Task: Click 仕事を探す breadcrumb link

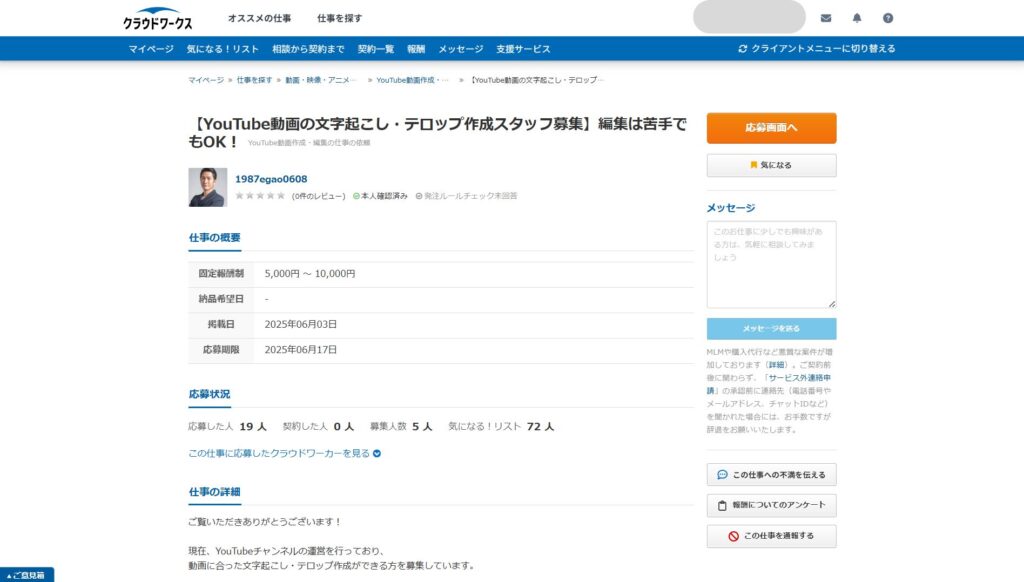Action: click(254, 80)
